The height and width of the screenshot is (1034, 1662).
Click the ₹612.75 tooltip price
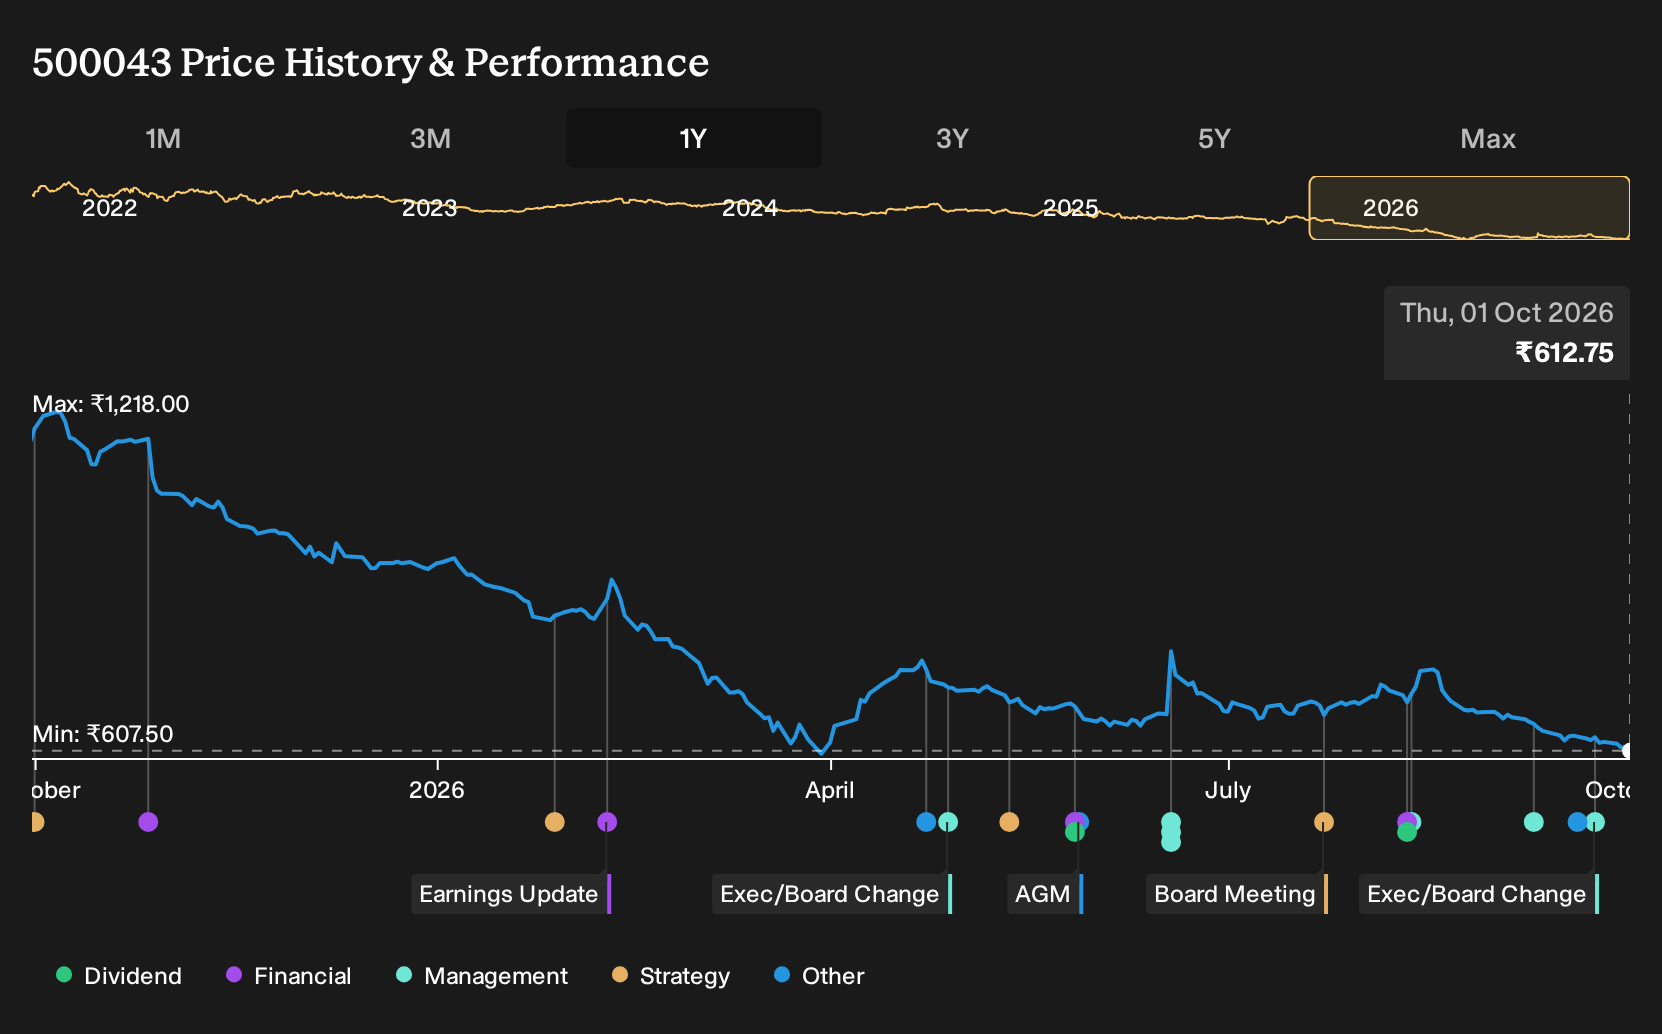point(1564,353)
